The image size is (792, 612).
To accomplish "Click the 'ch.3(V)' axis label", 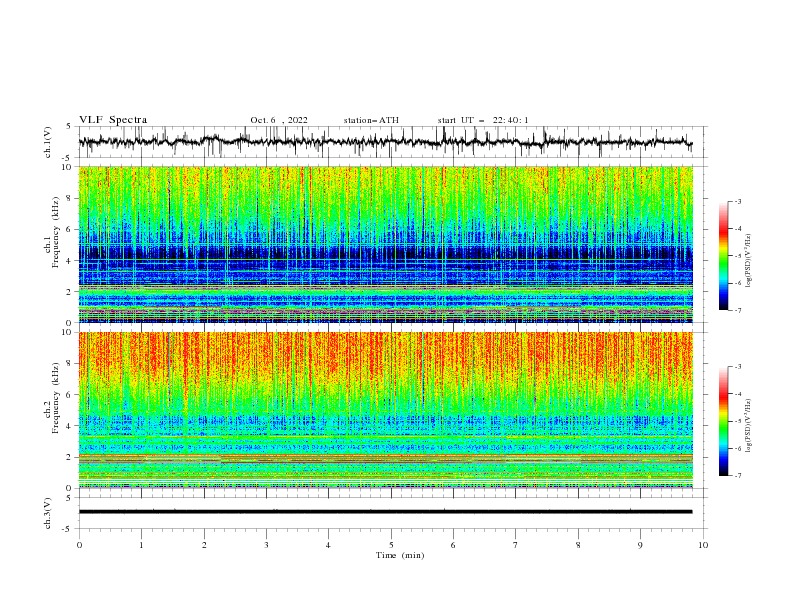I will [x=48, y=513].
